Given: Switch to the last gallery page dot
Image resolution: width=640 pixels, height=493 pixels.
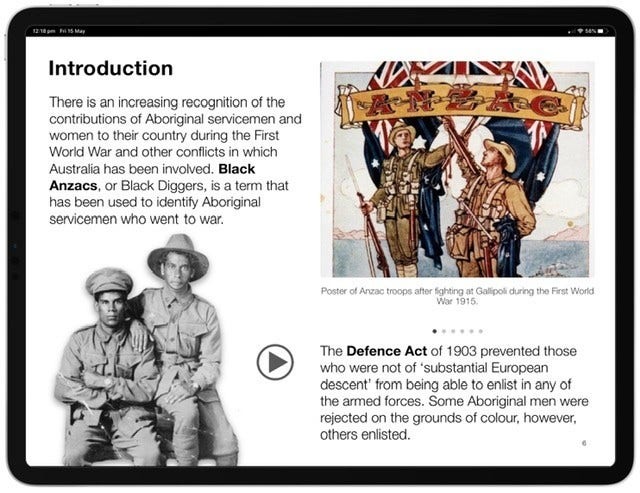Looking at the screenshot, I should tap(480, 330).
